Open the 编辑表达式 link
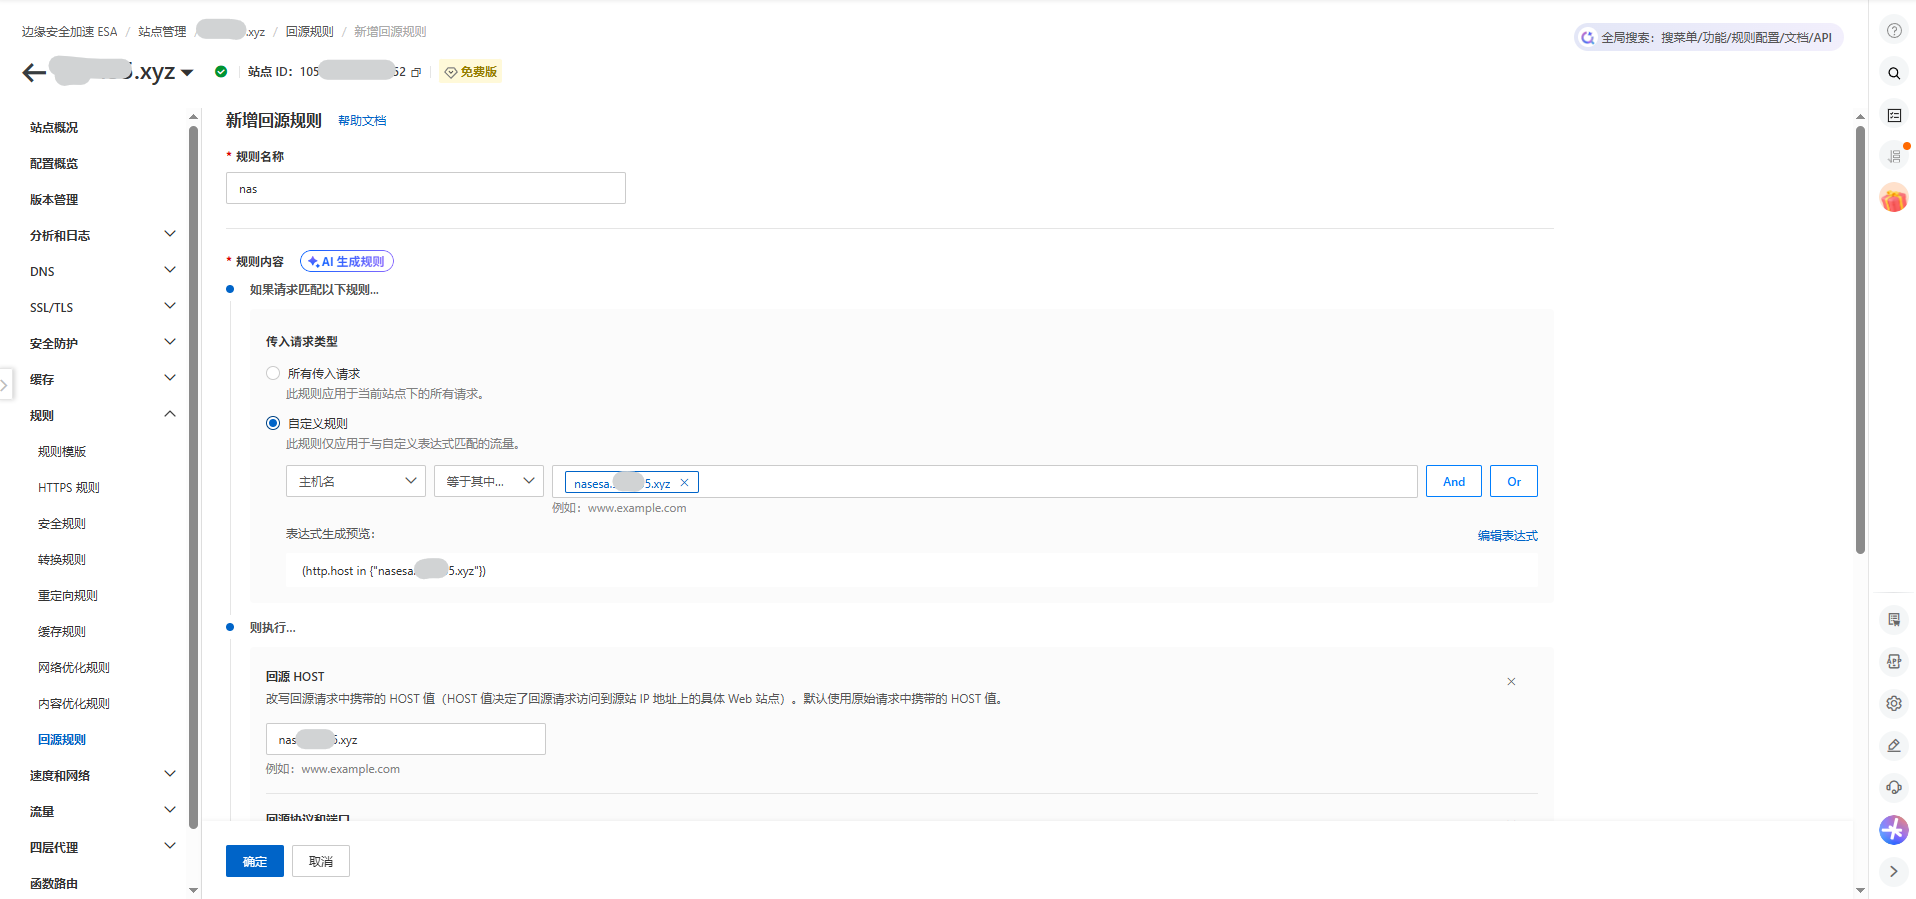1916x899 pixels. [1508, 535]
